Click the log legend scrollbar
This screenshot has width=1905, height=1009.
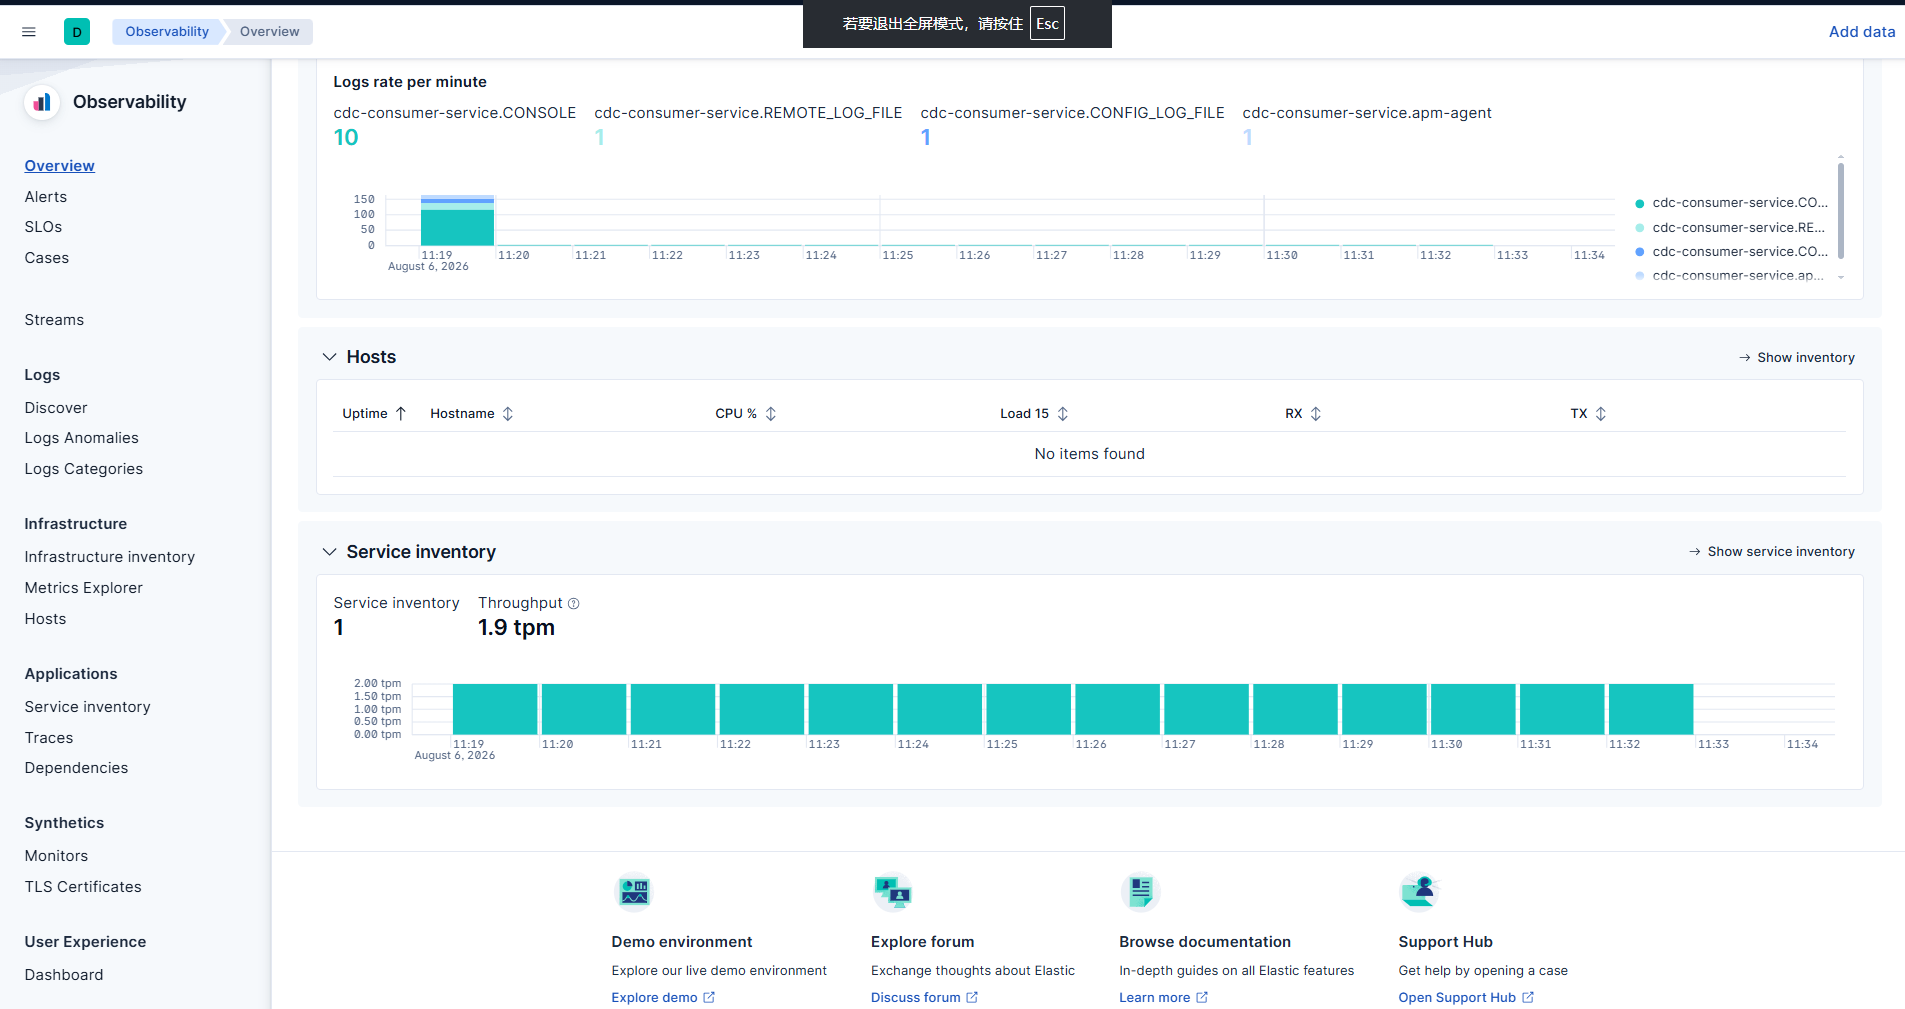[x=1841, y=210]
